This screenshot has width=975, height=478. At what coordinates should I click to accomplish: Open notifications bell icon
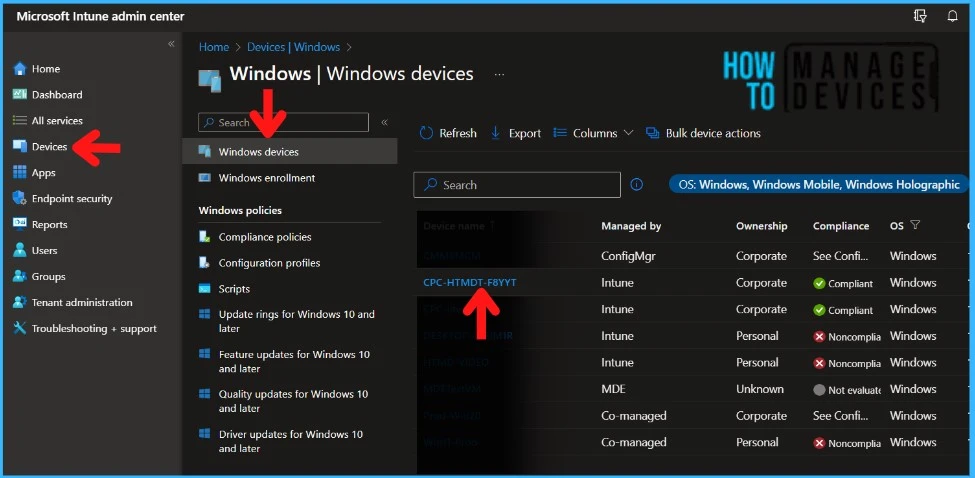pos(952,16)
